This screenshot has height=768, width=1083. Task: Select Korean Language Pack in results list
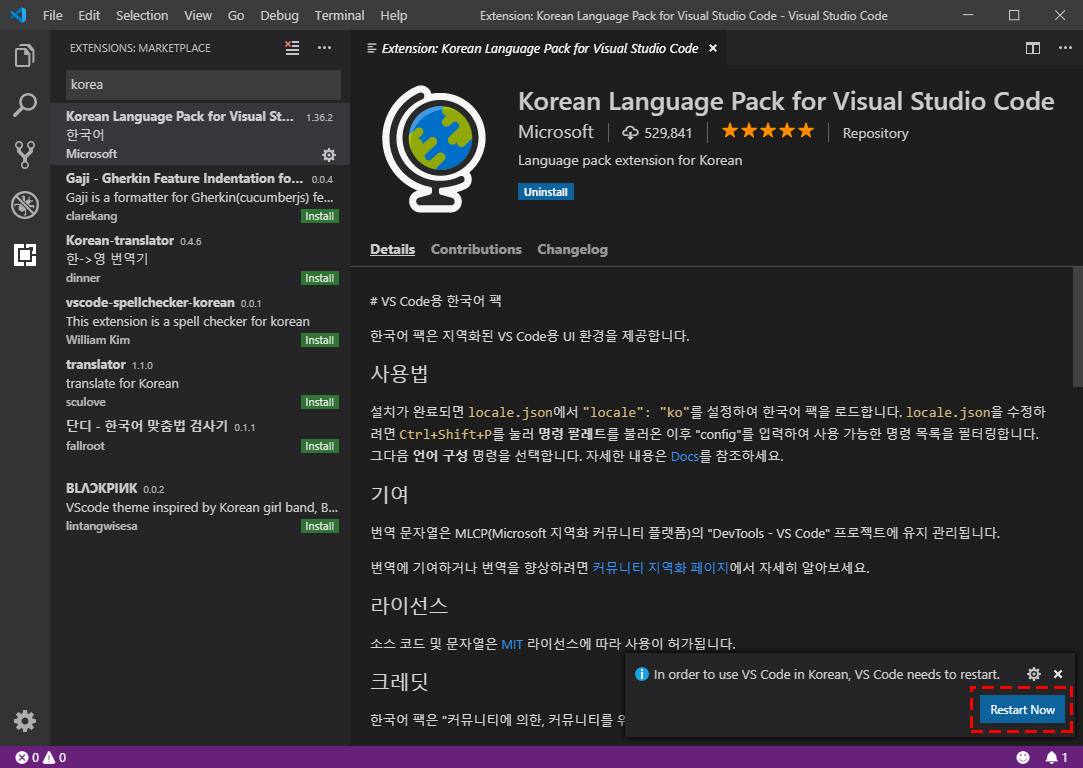click(x=200, y=134)
